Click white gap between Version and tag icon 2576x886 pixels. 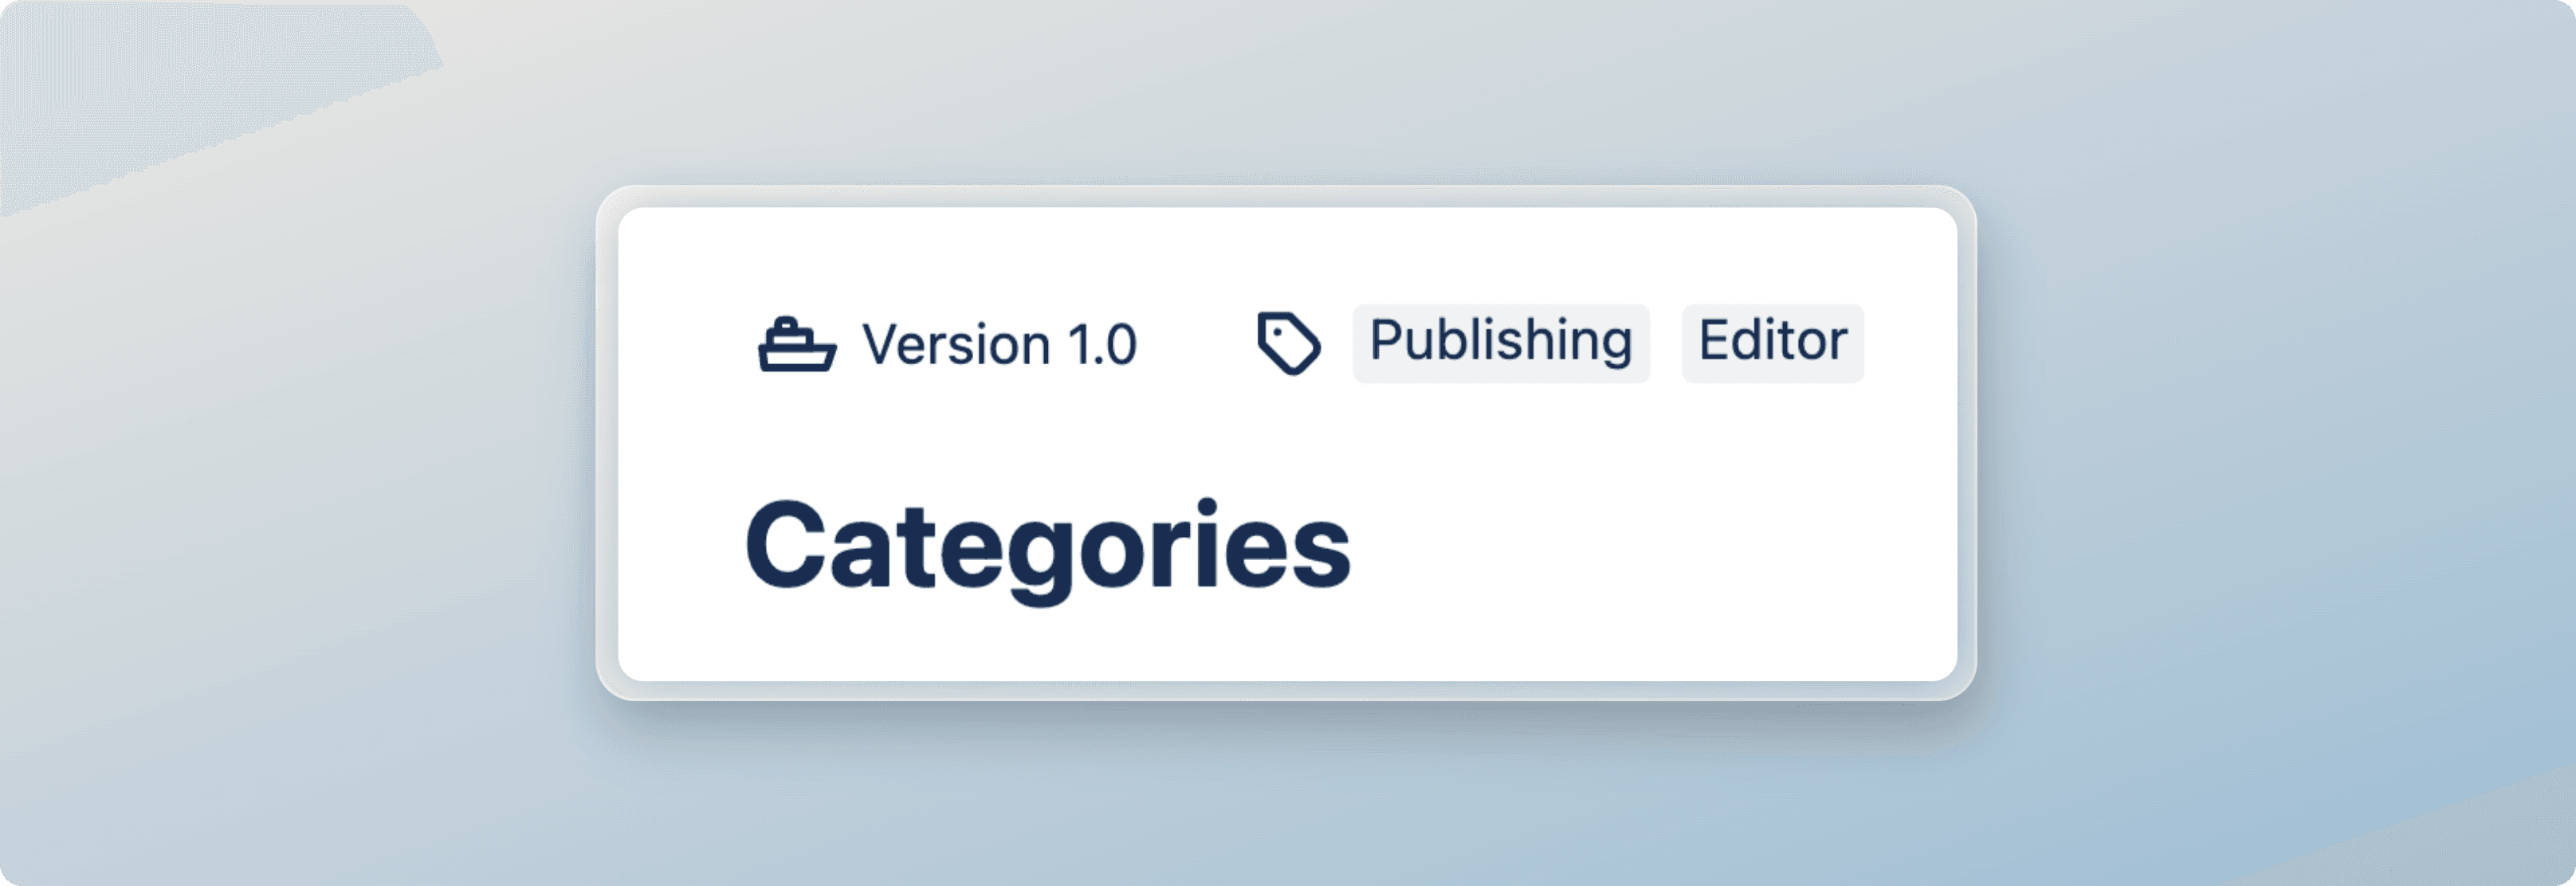1196,345
